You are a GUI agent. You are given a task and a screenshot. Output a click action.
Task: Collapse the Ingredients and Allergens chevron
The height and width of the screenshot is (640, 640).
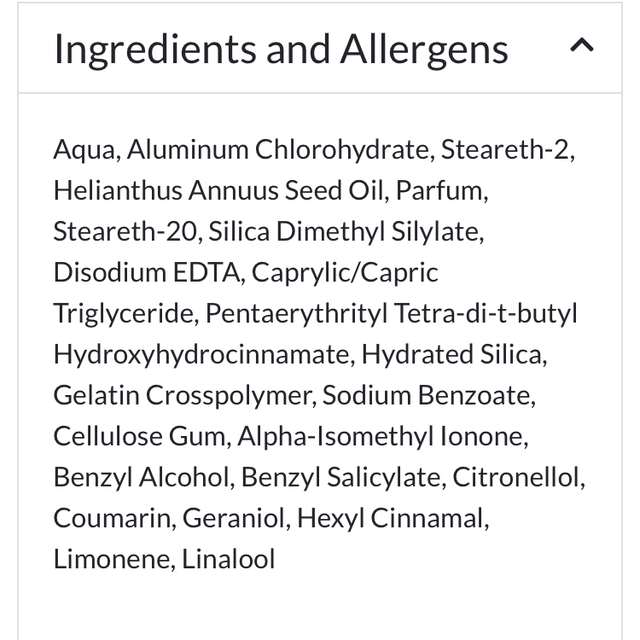582,46
